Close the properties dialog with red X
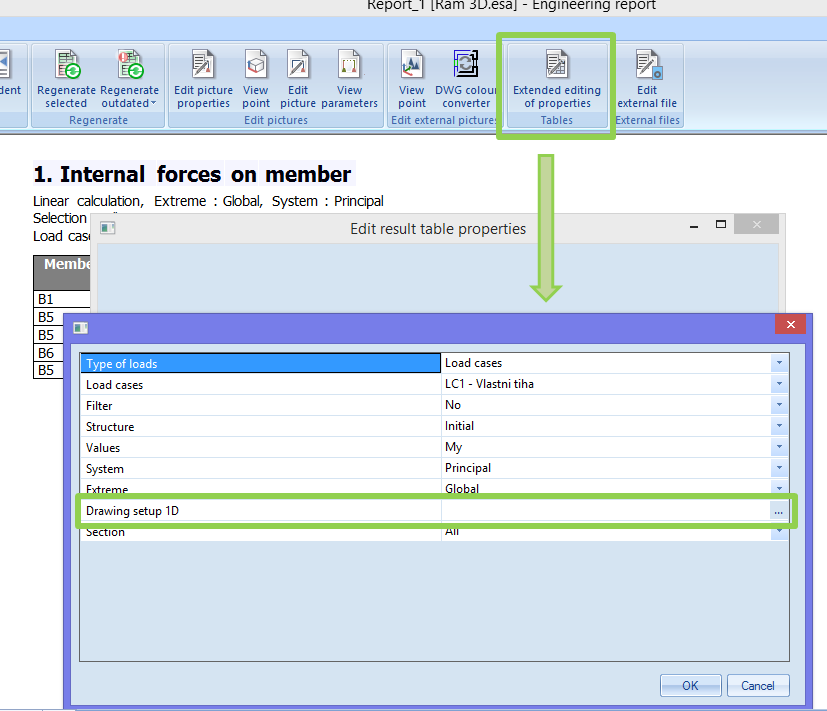The width and height of the screenshot is (827, 711). 790,325
